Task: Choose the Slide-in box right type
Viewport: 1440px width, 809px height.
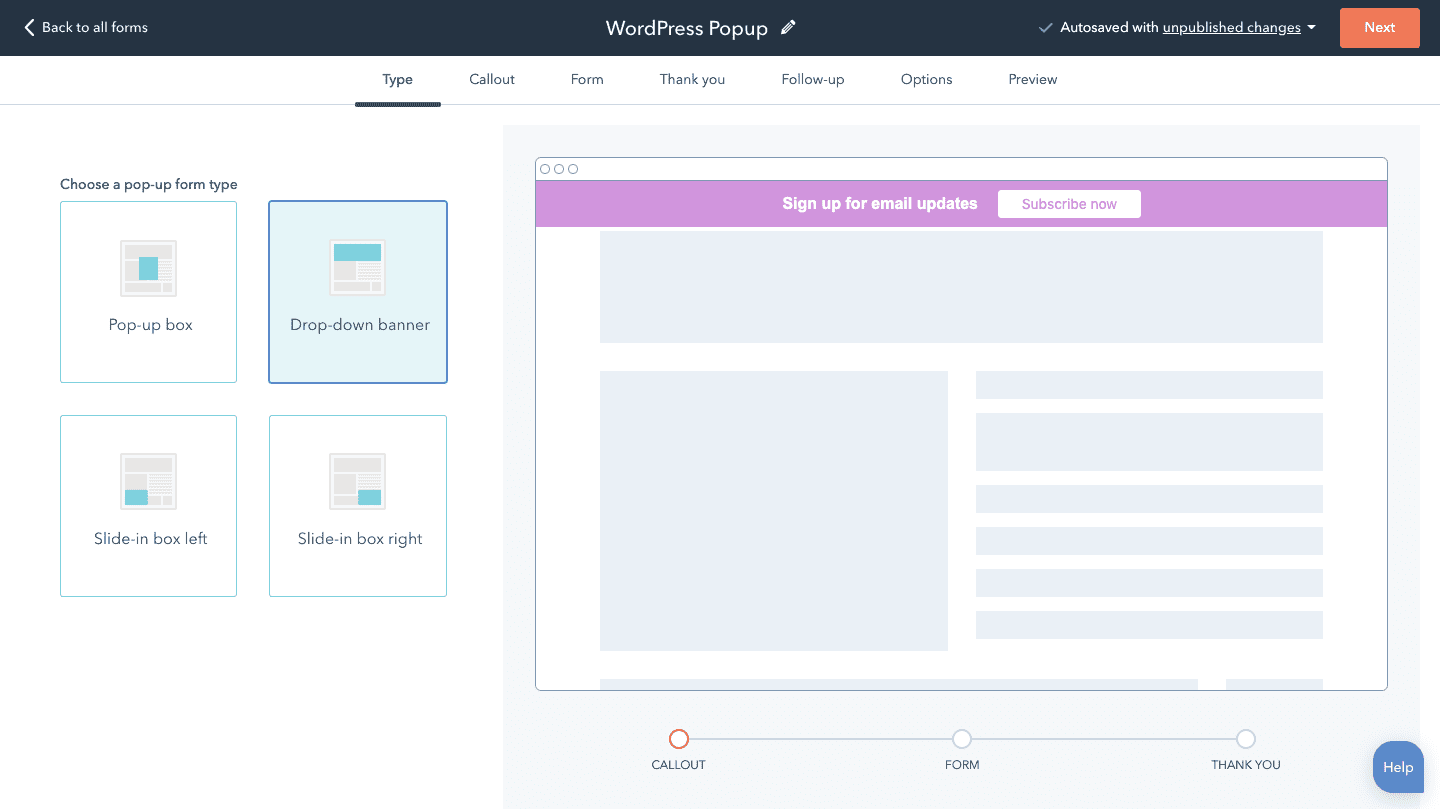Action: coord(358,506)
